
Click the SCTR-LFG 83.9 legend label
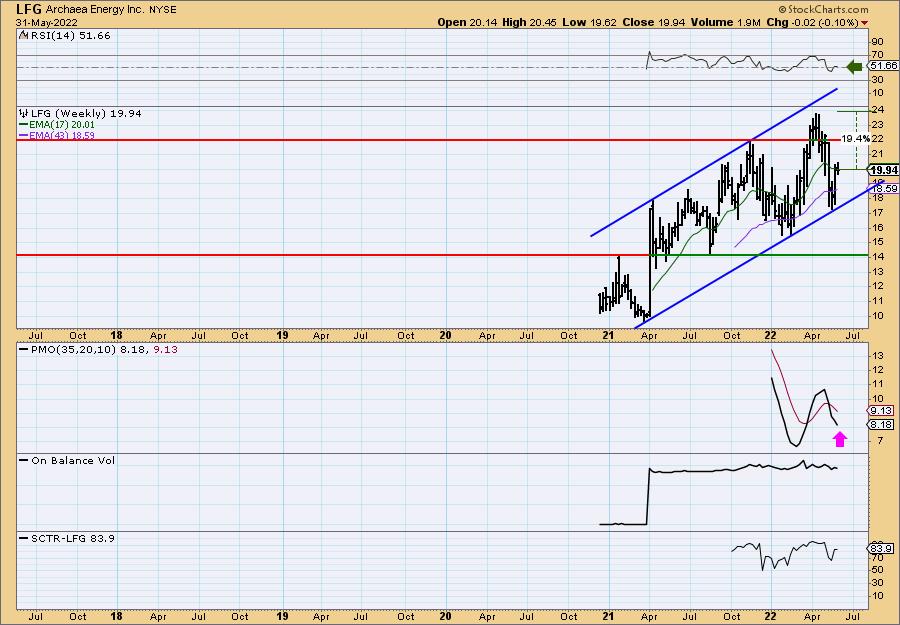73,538
